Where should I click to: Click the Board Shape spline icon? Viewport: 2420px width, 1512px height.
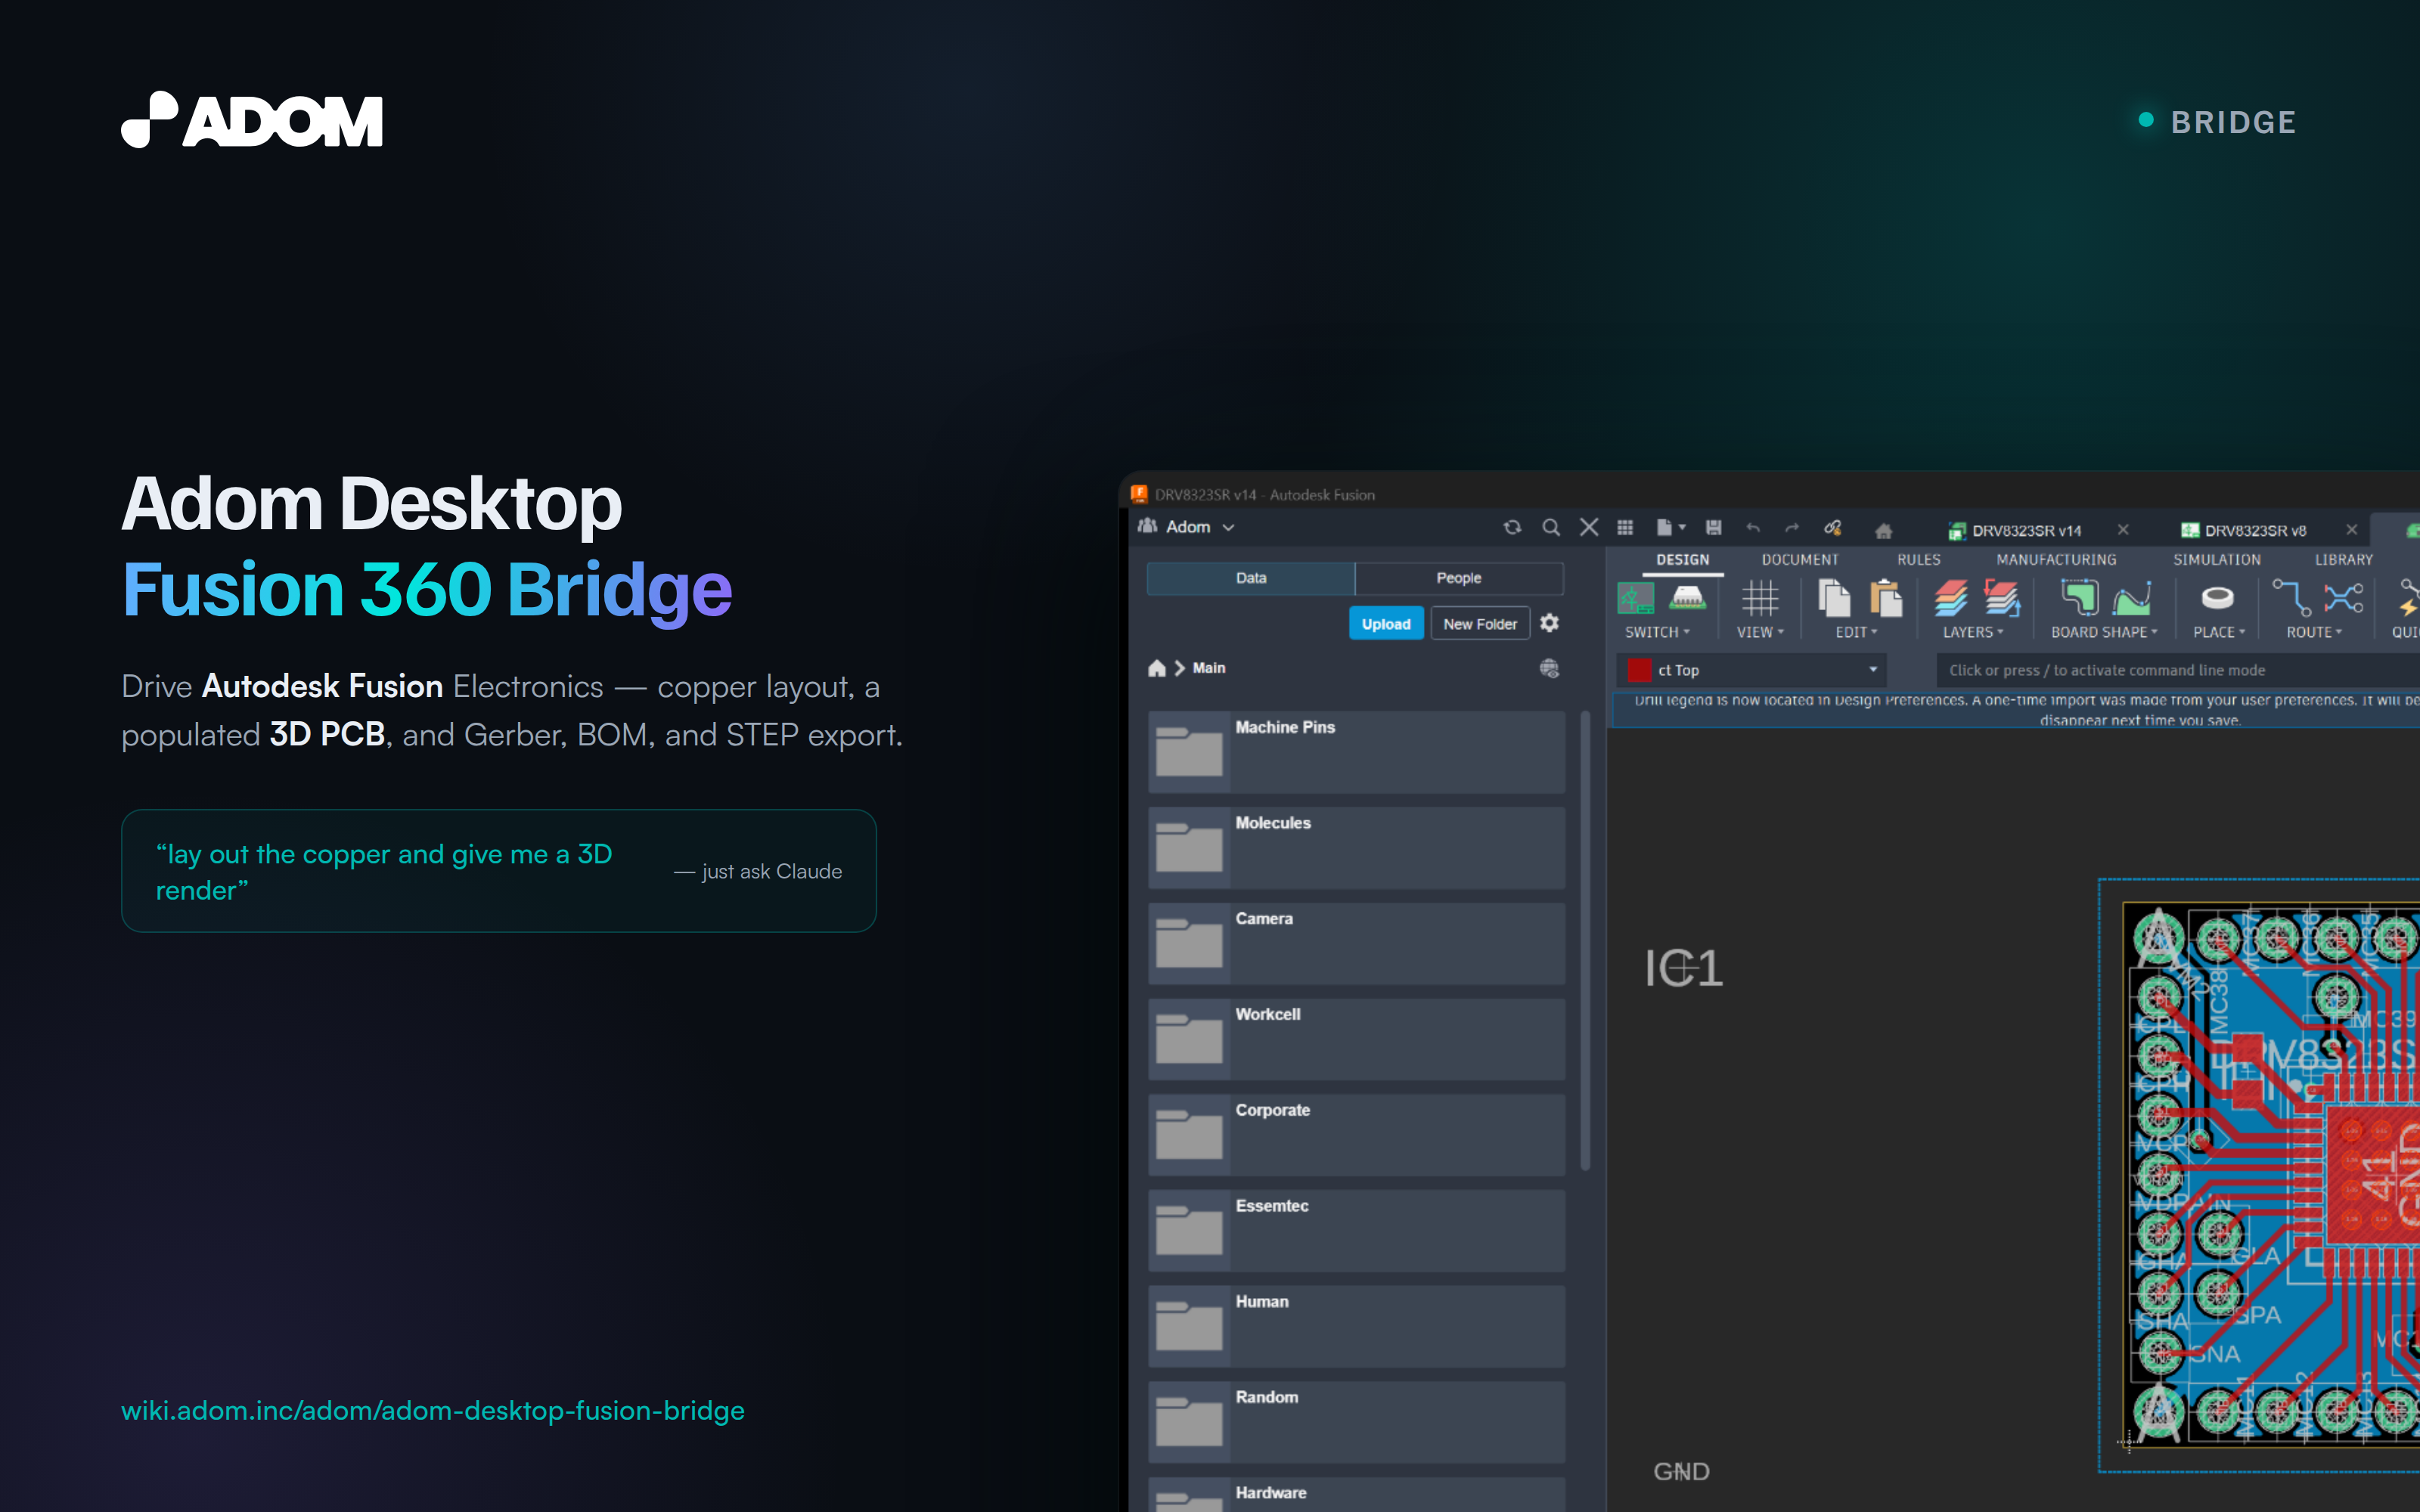[2132, 598]
